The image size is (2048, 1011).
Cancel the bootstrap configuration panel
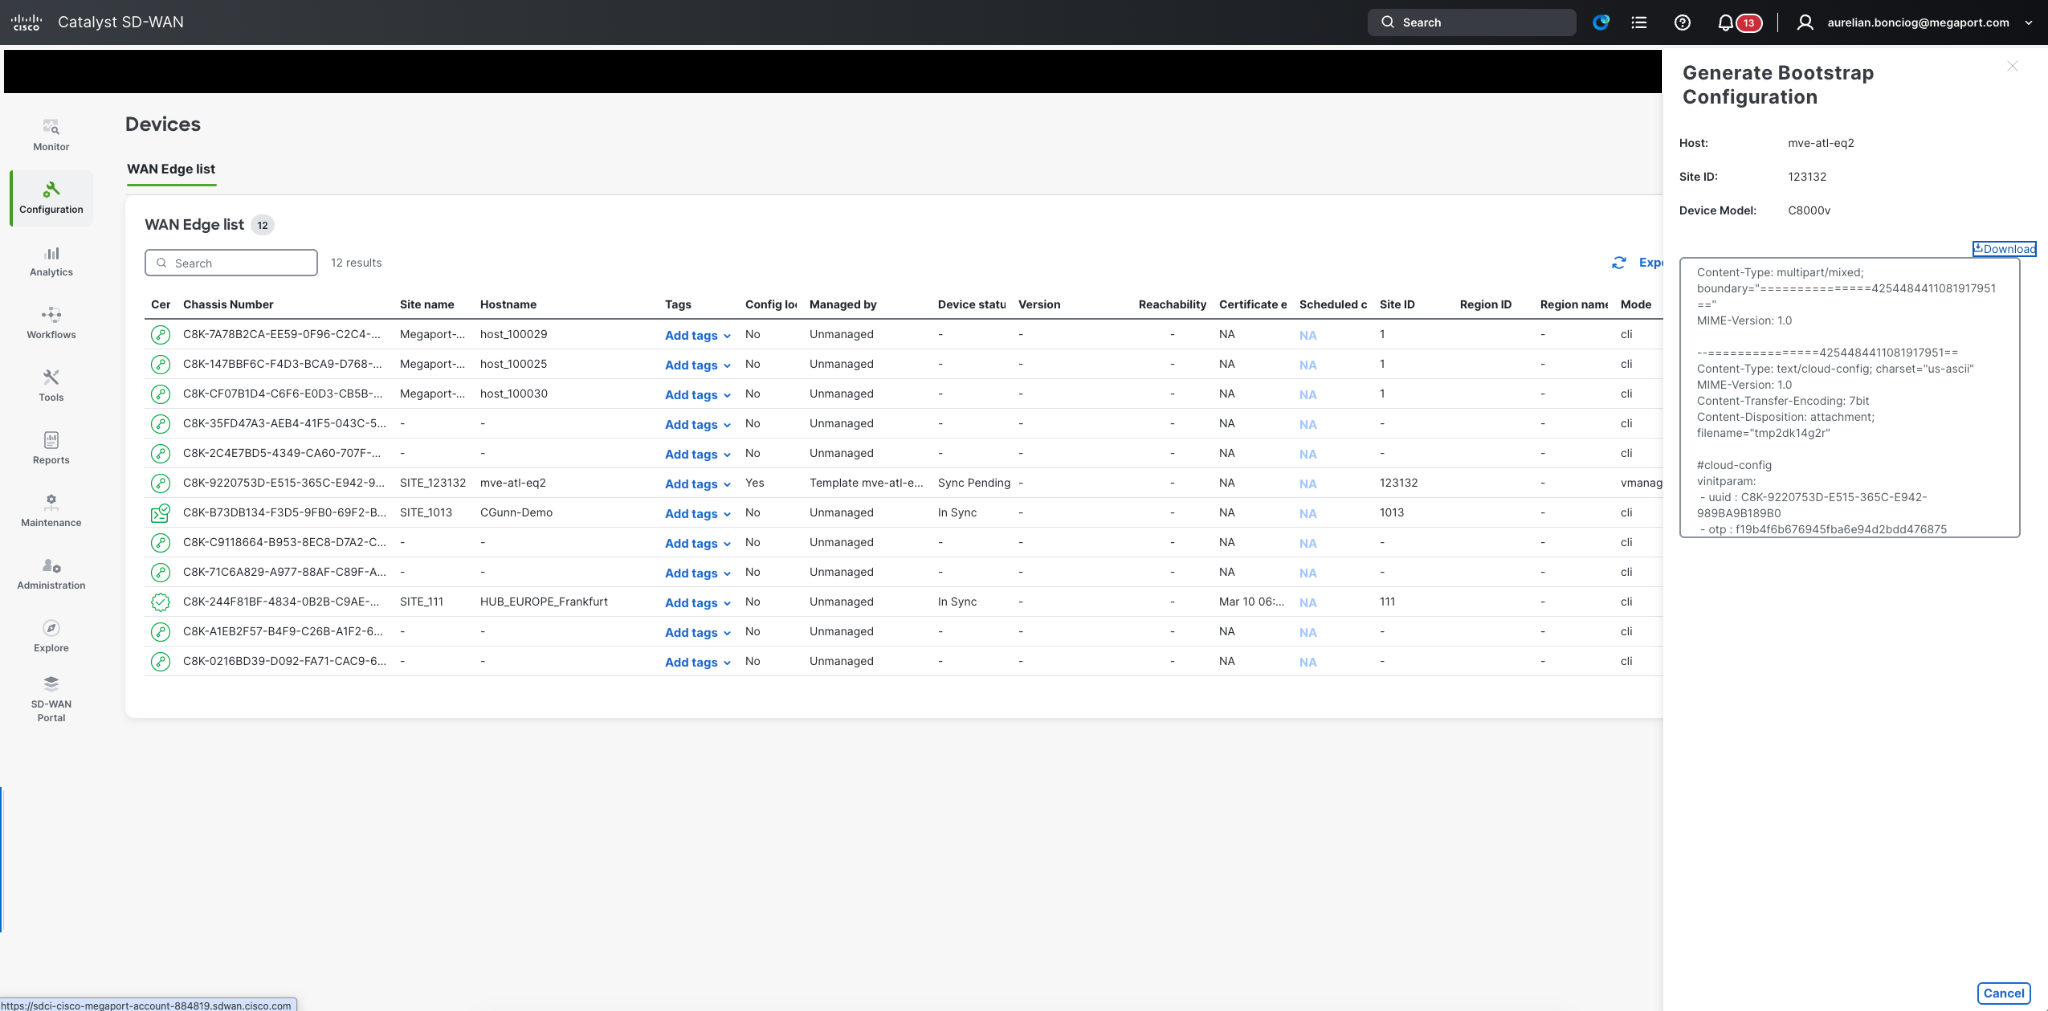(2003, 993)
